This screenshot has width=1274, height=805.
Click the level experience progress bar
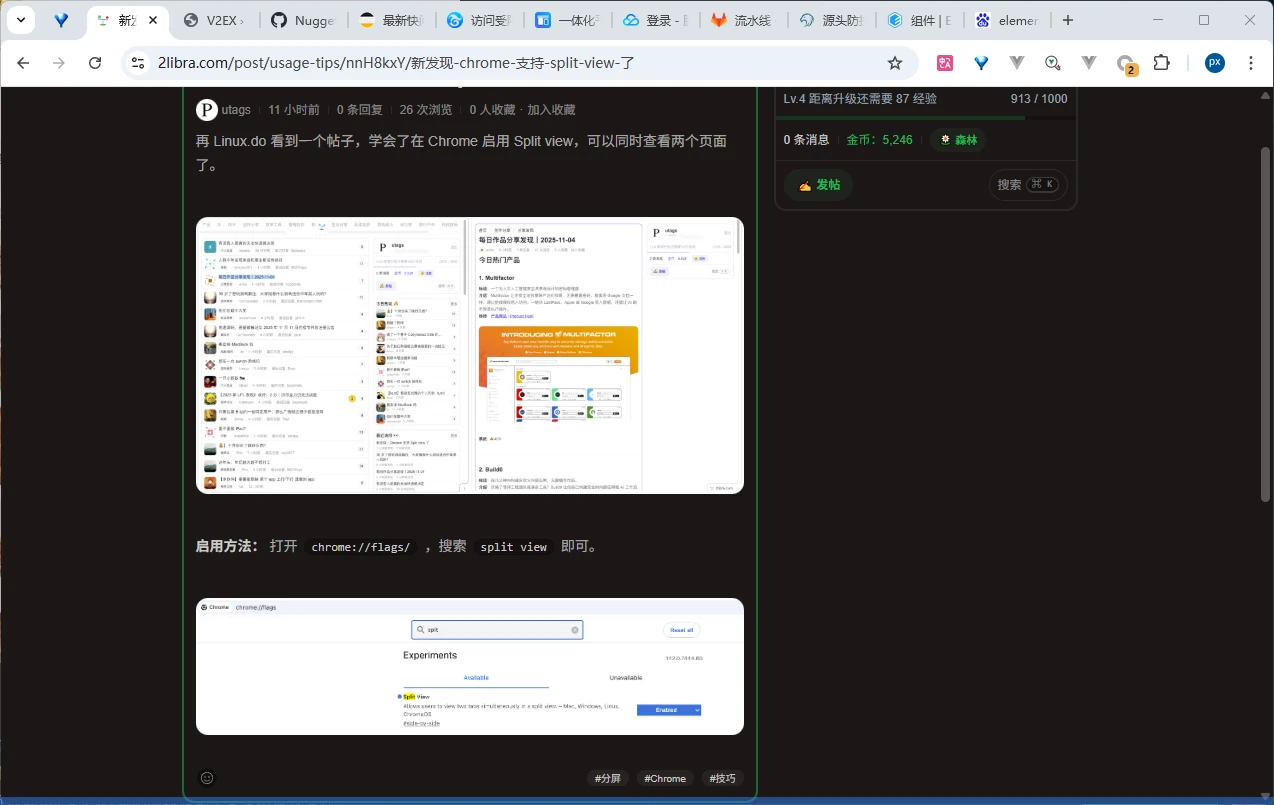pos(925,118)
